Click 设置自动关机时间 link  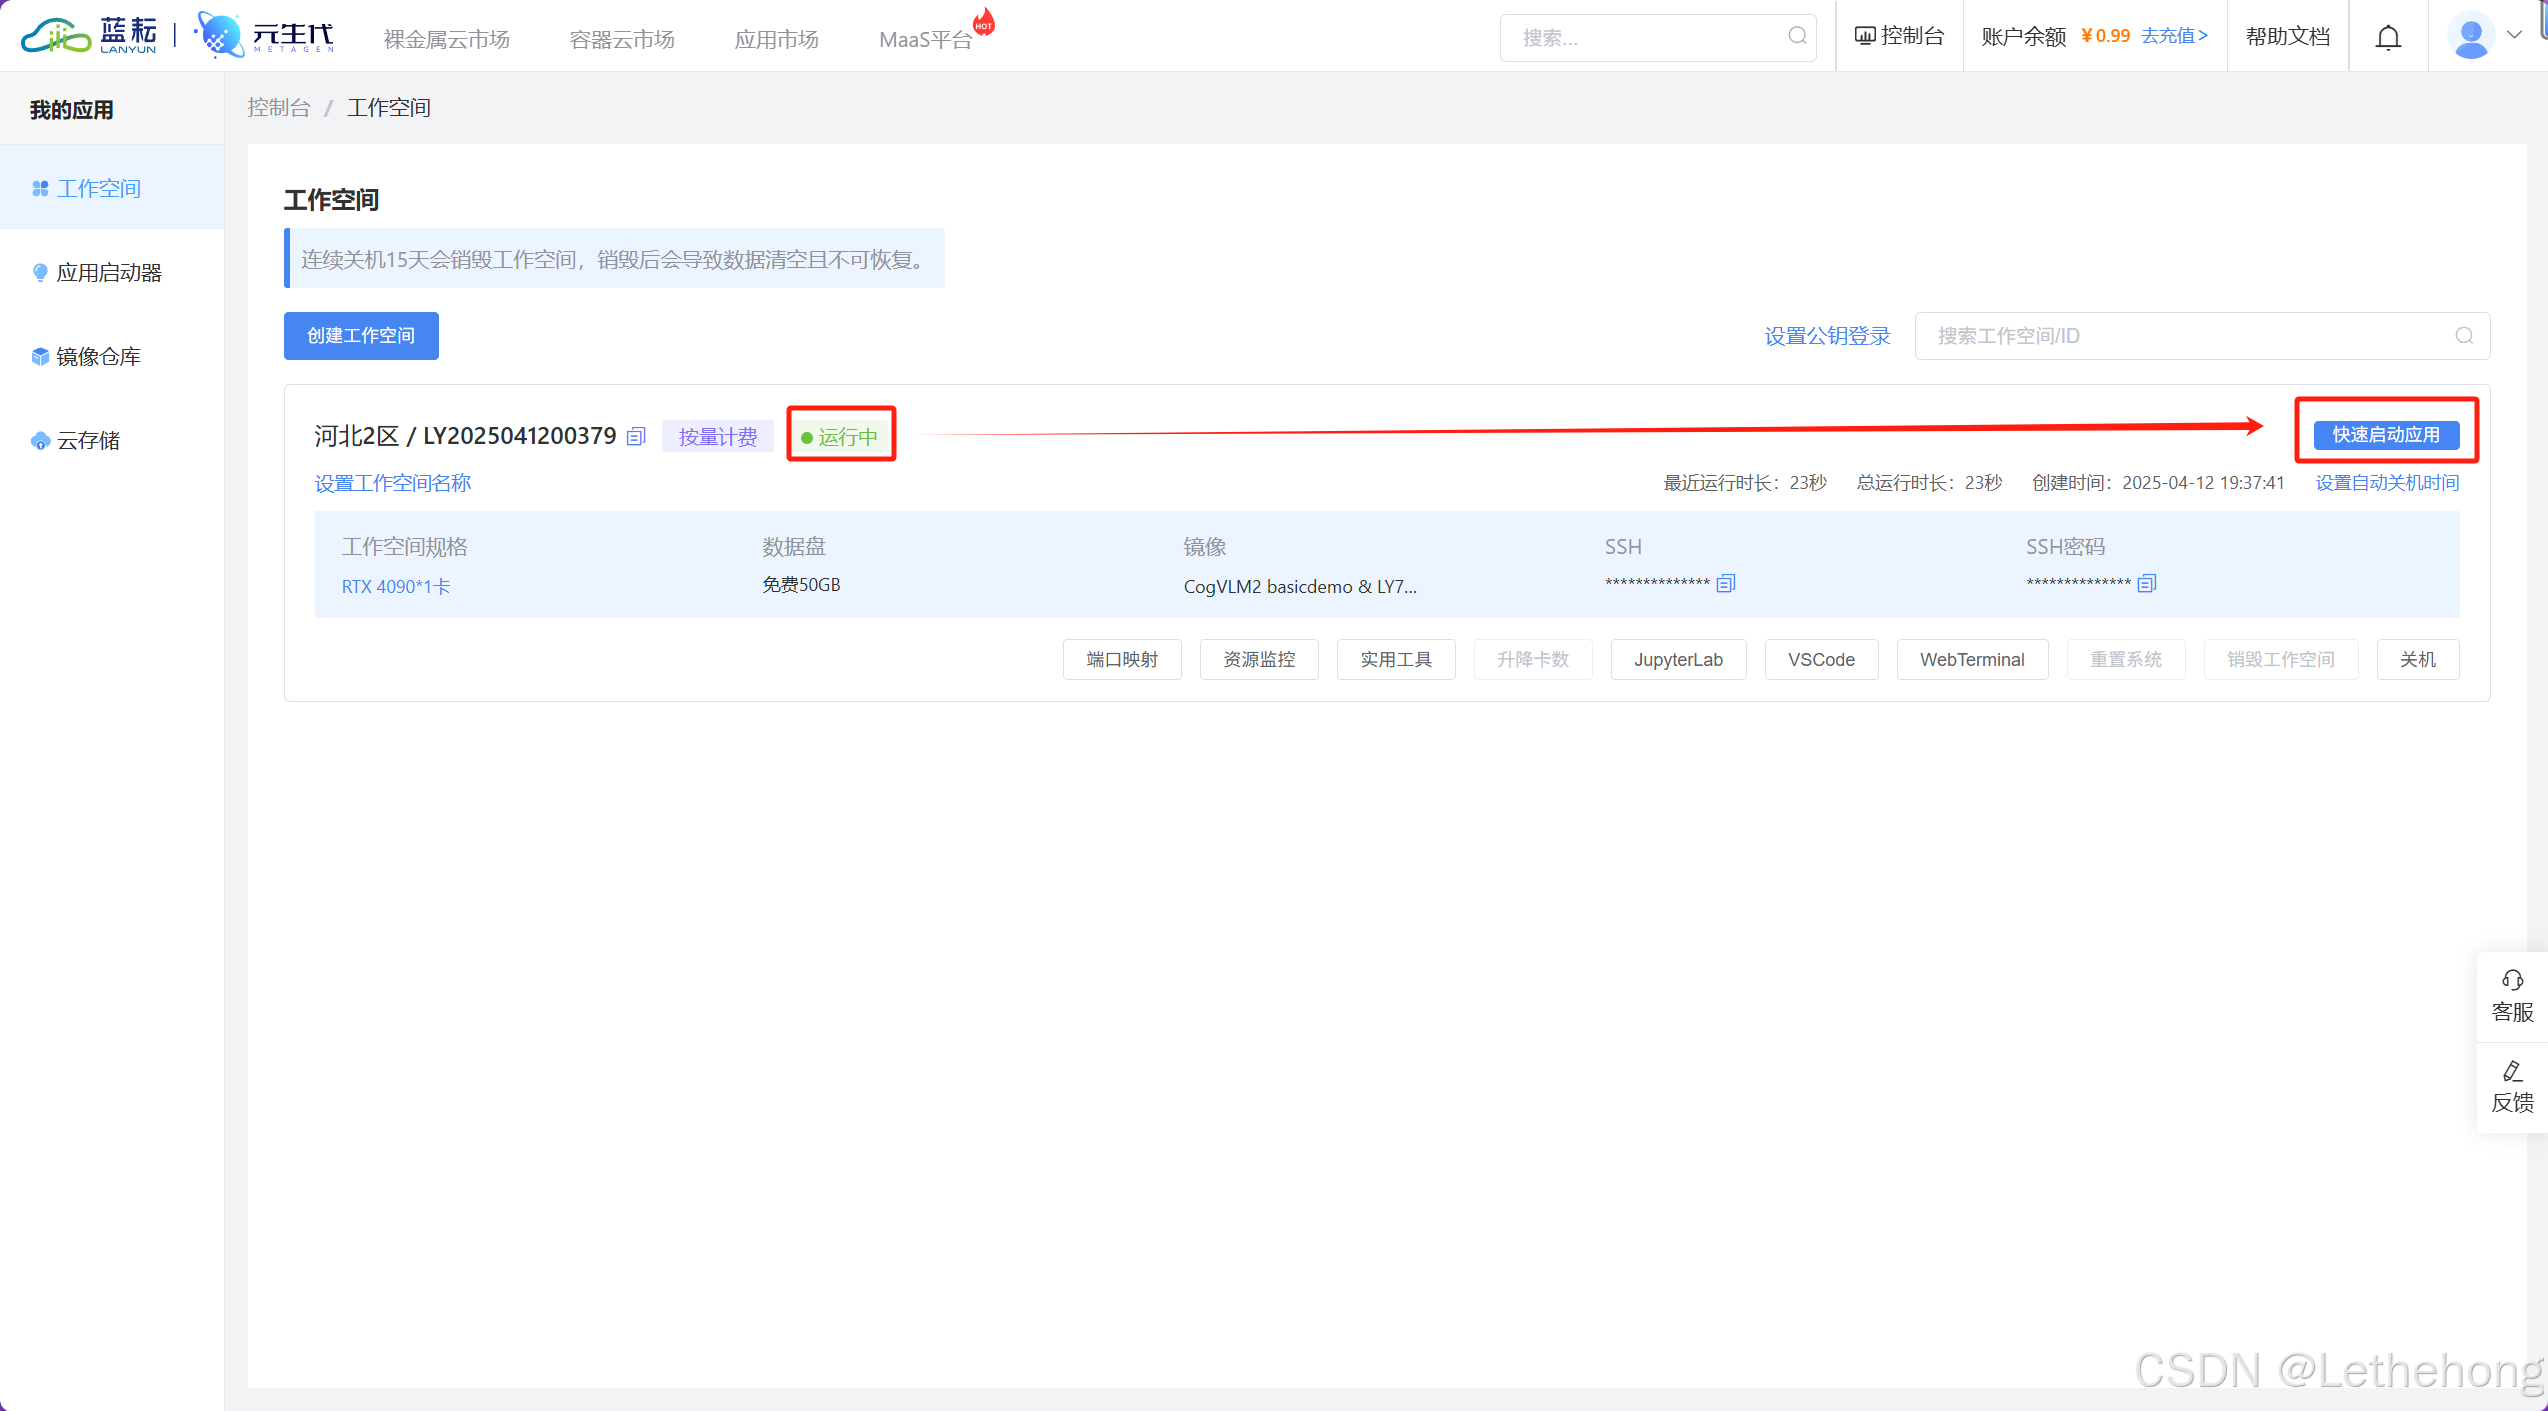pos(2386,483)
